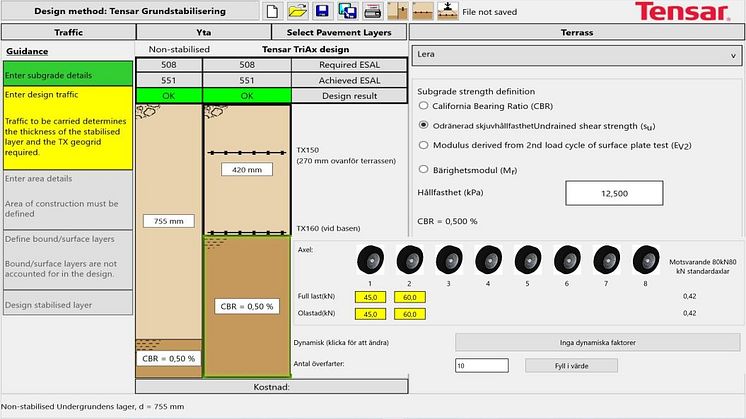Select loaded platform design toolbar icon

coord(447,11)
